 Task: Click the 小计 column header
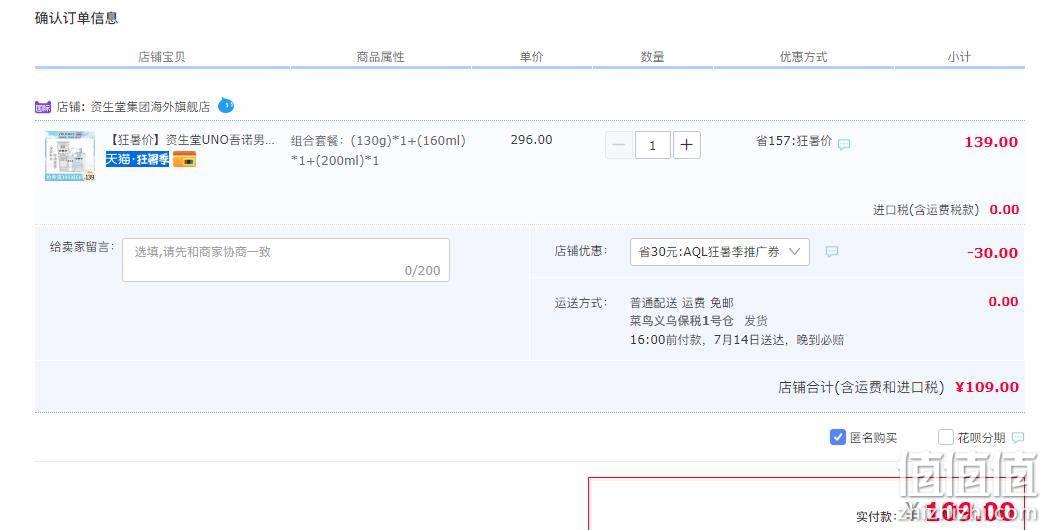(959, 57)
